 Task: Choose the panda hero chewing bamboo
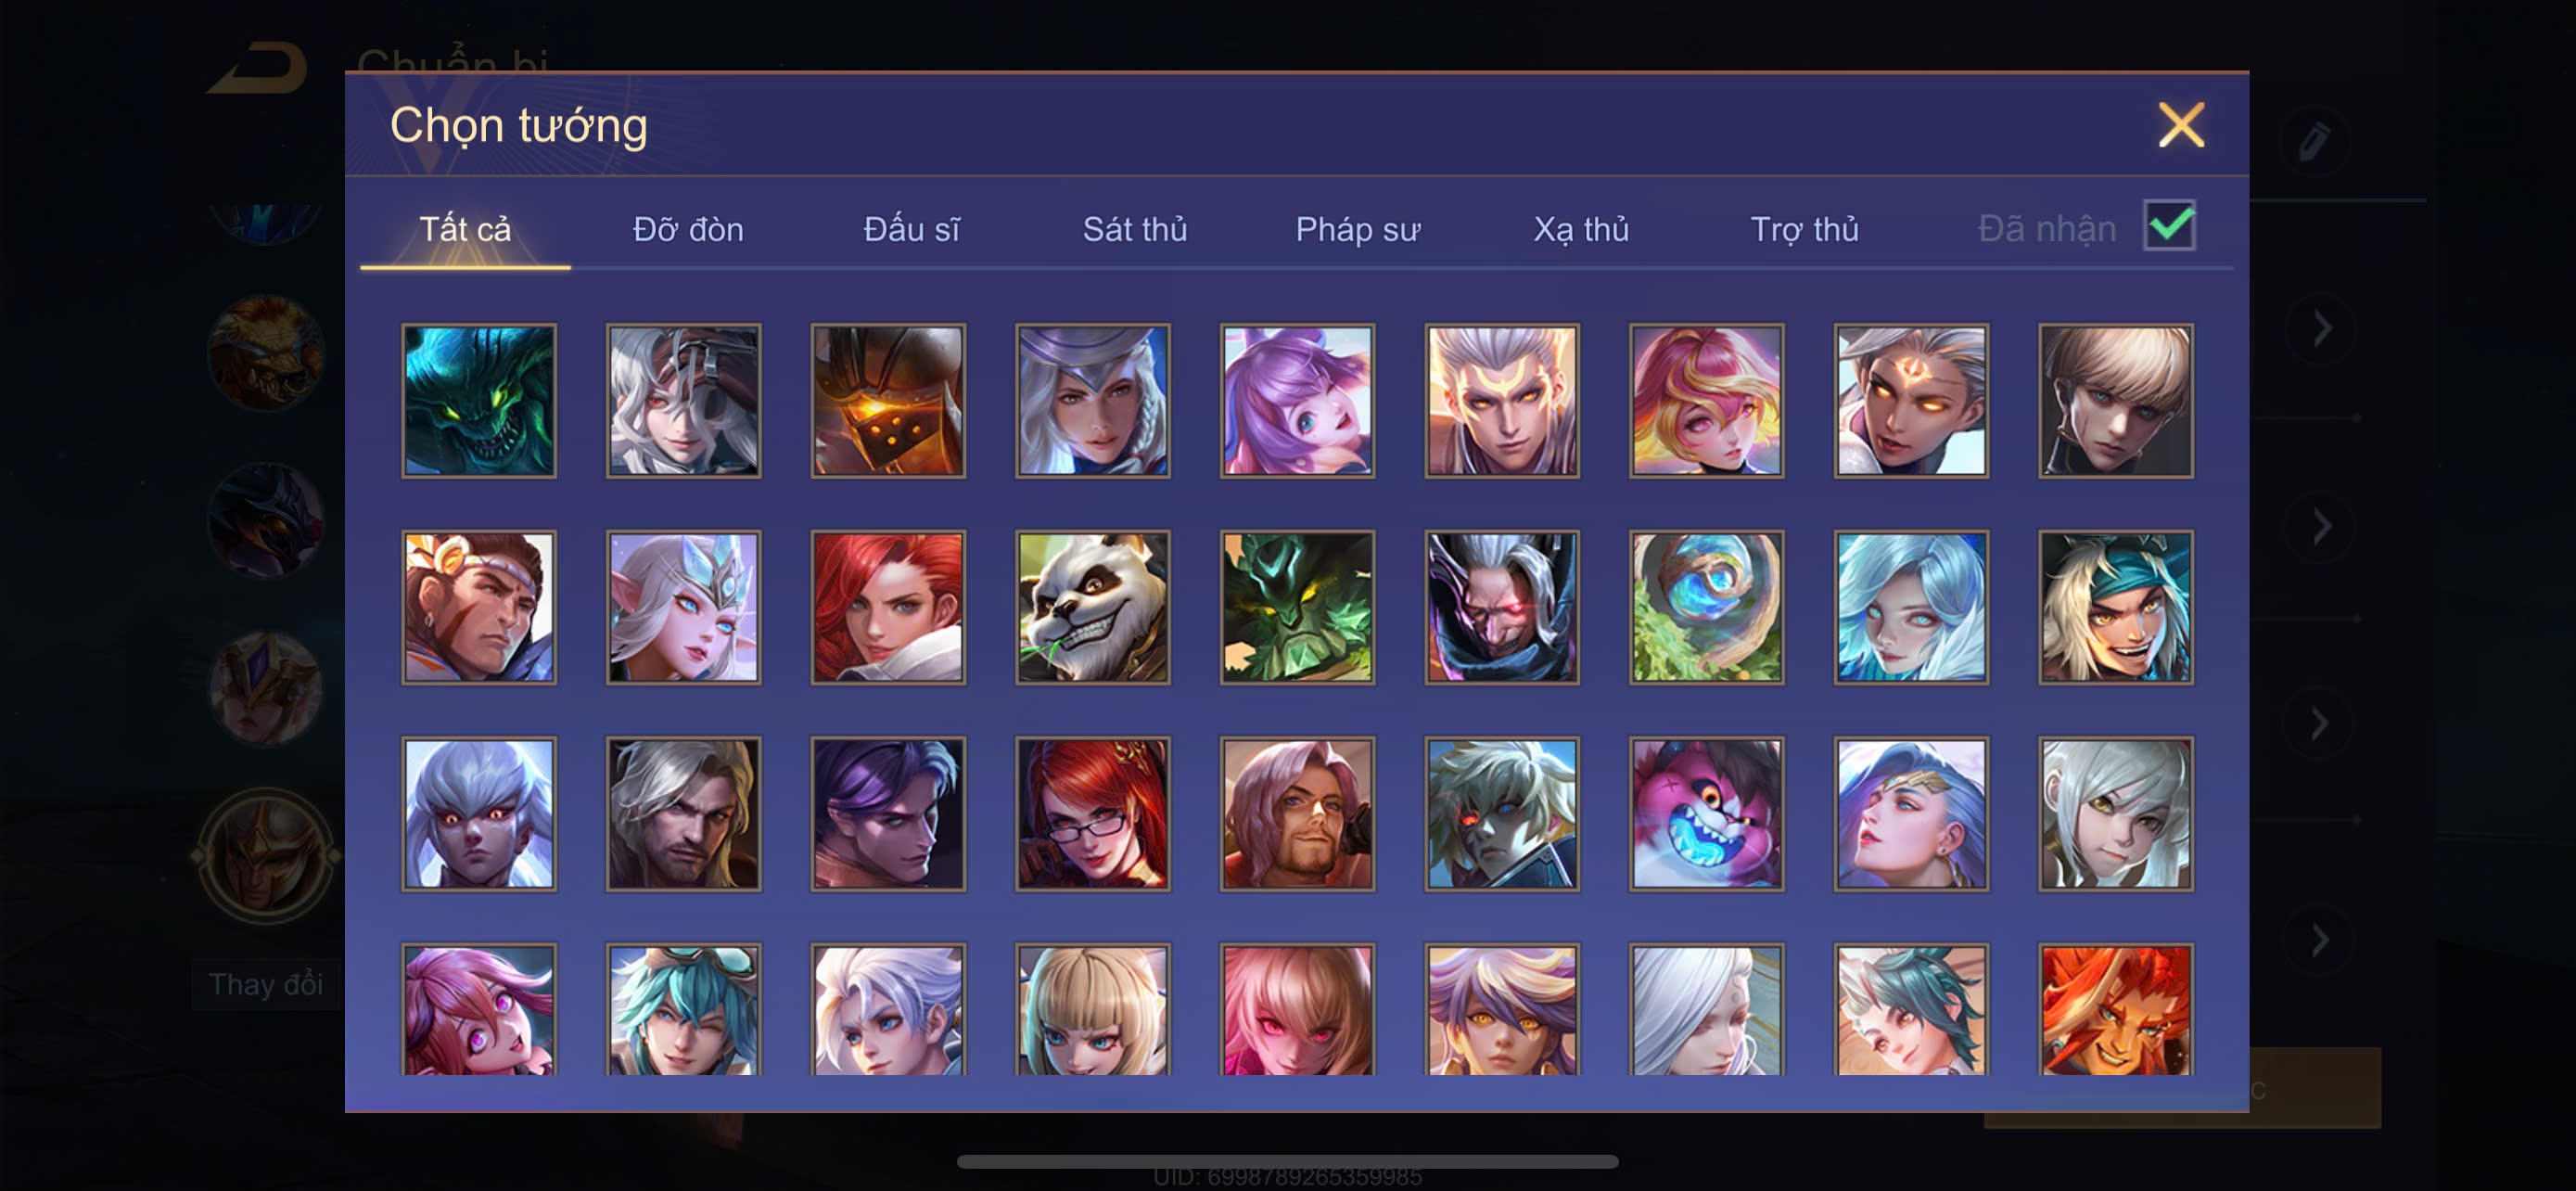(x=1092, y=607)
